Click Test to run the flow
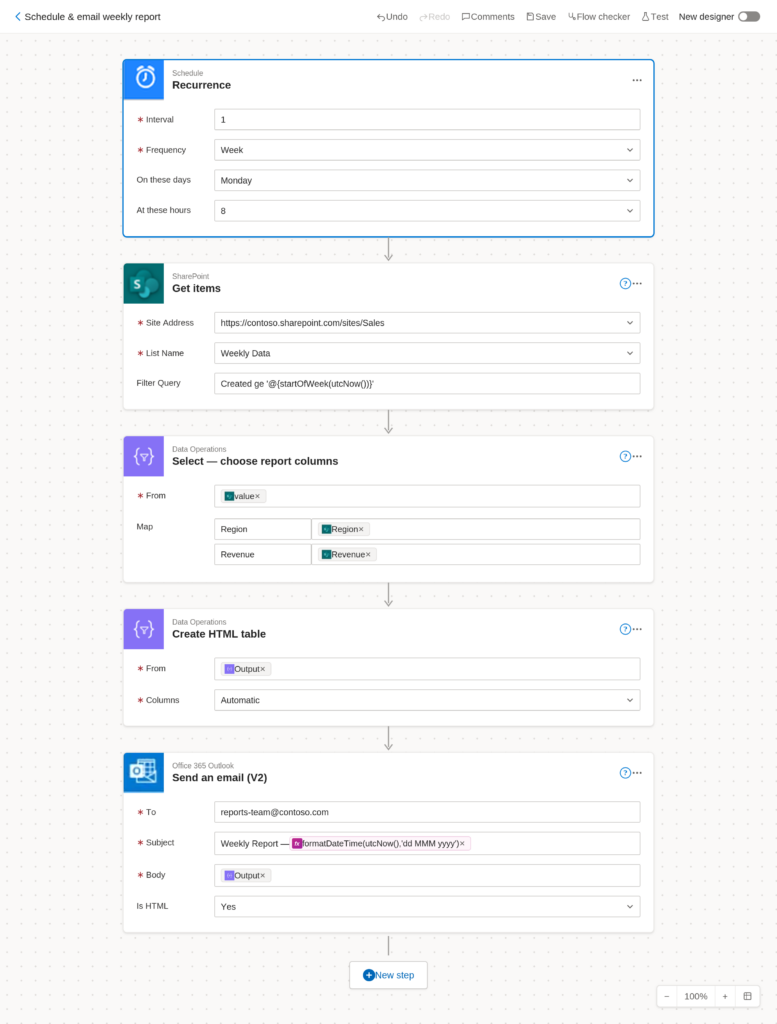 [655, 17]
